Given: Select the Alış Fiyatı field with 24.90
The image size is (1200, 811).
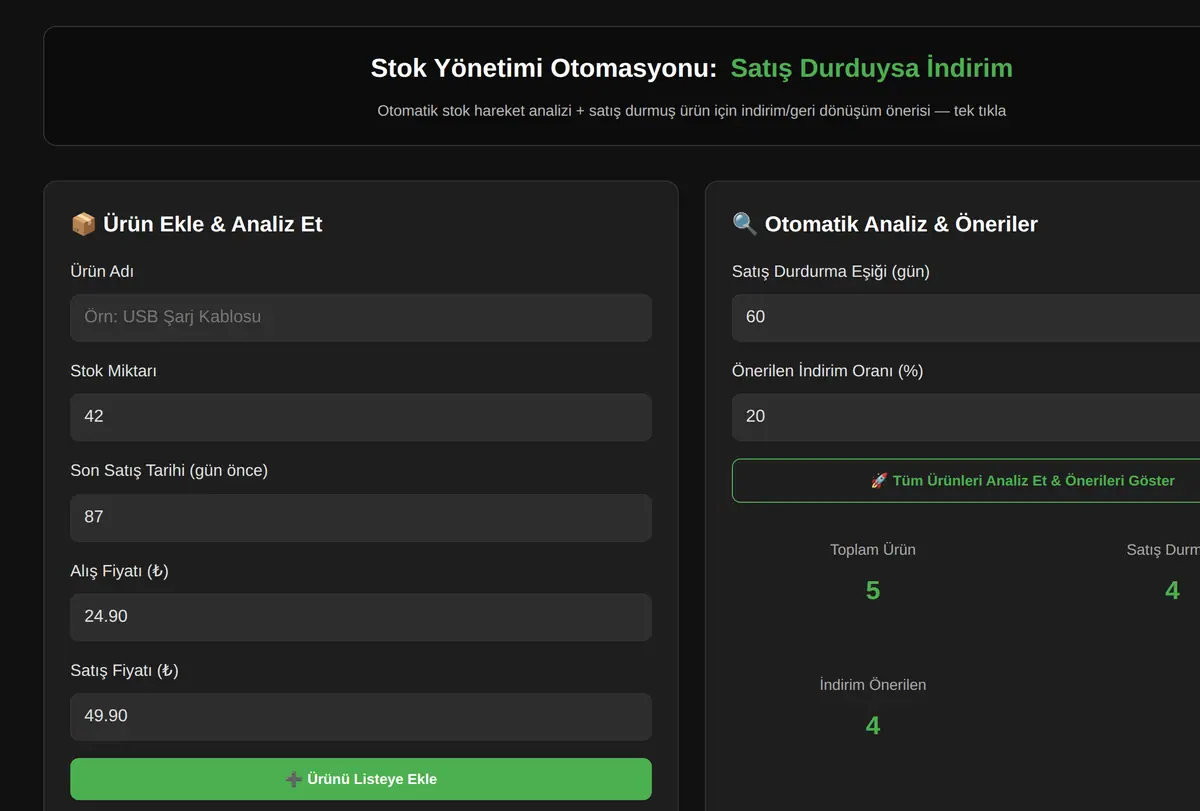Looking at the screenshot, I should coord(361,617).
